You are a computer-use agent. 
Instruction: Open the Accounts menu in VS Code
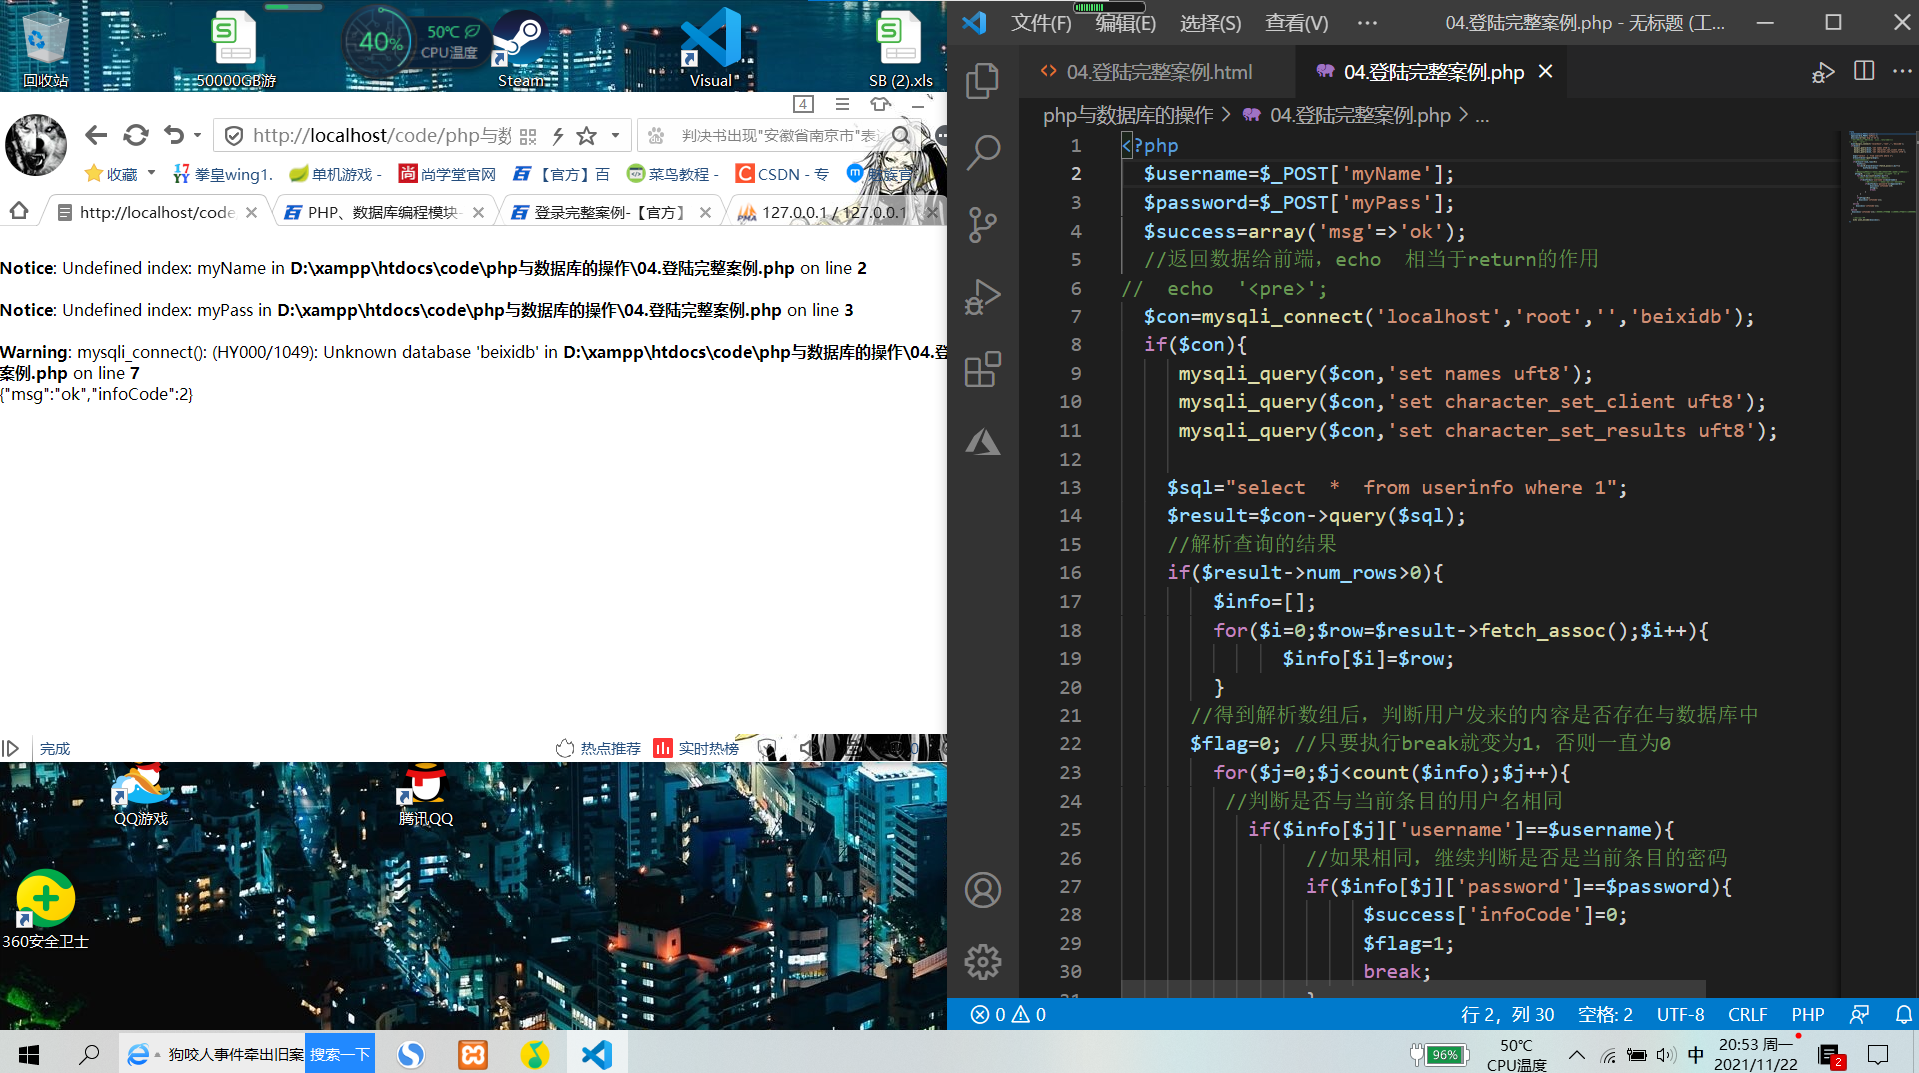pos(983,890)
